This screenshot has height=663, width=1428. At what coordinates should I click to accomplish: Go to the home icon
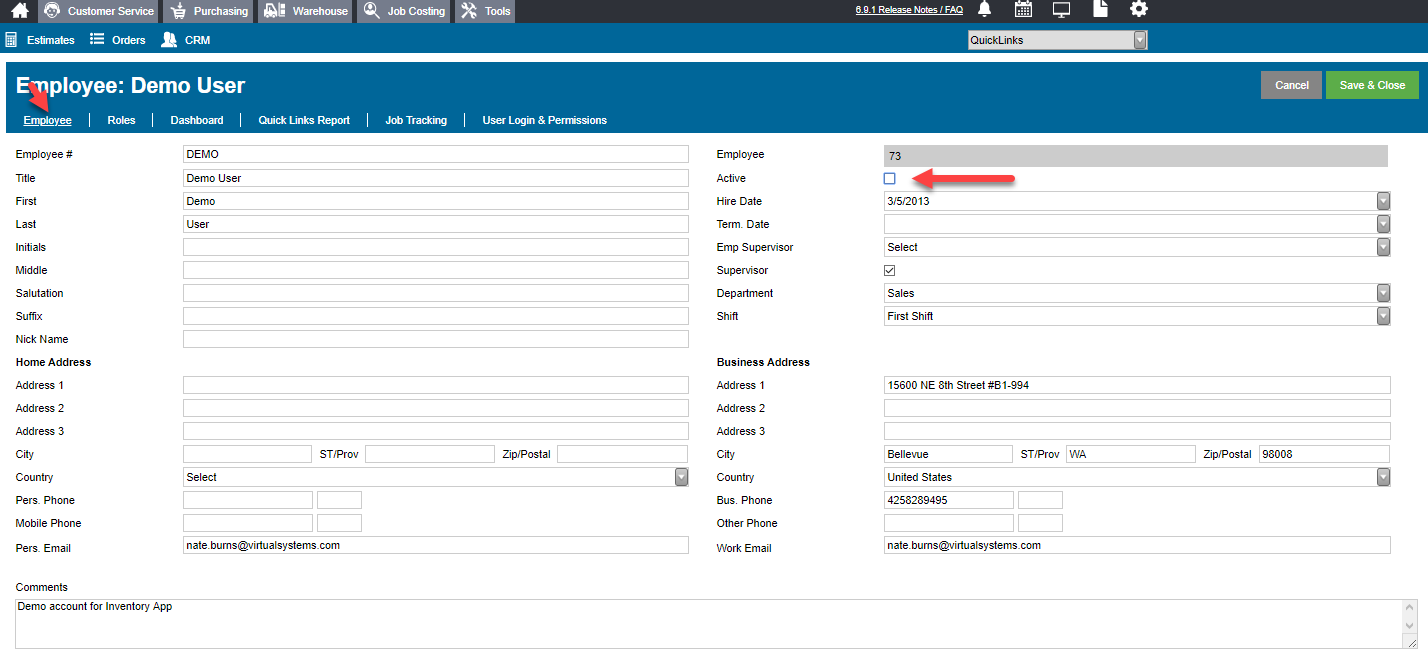(x=19, y=11)
